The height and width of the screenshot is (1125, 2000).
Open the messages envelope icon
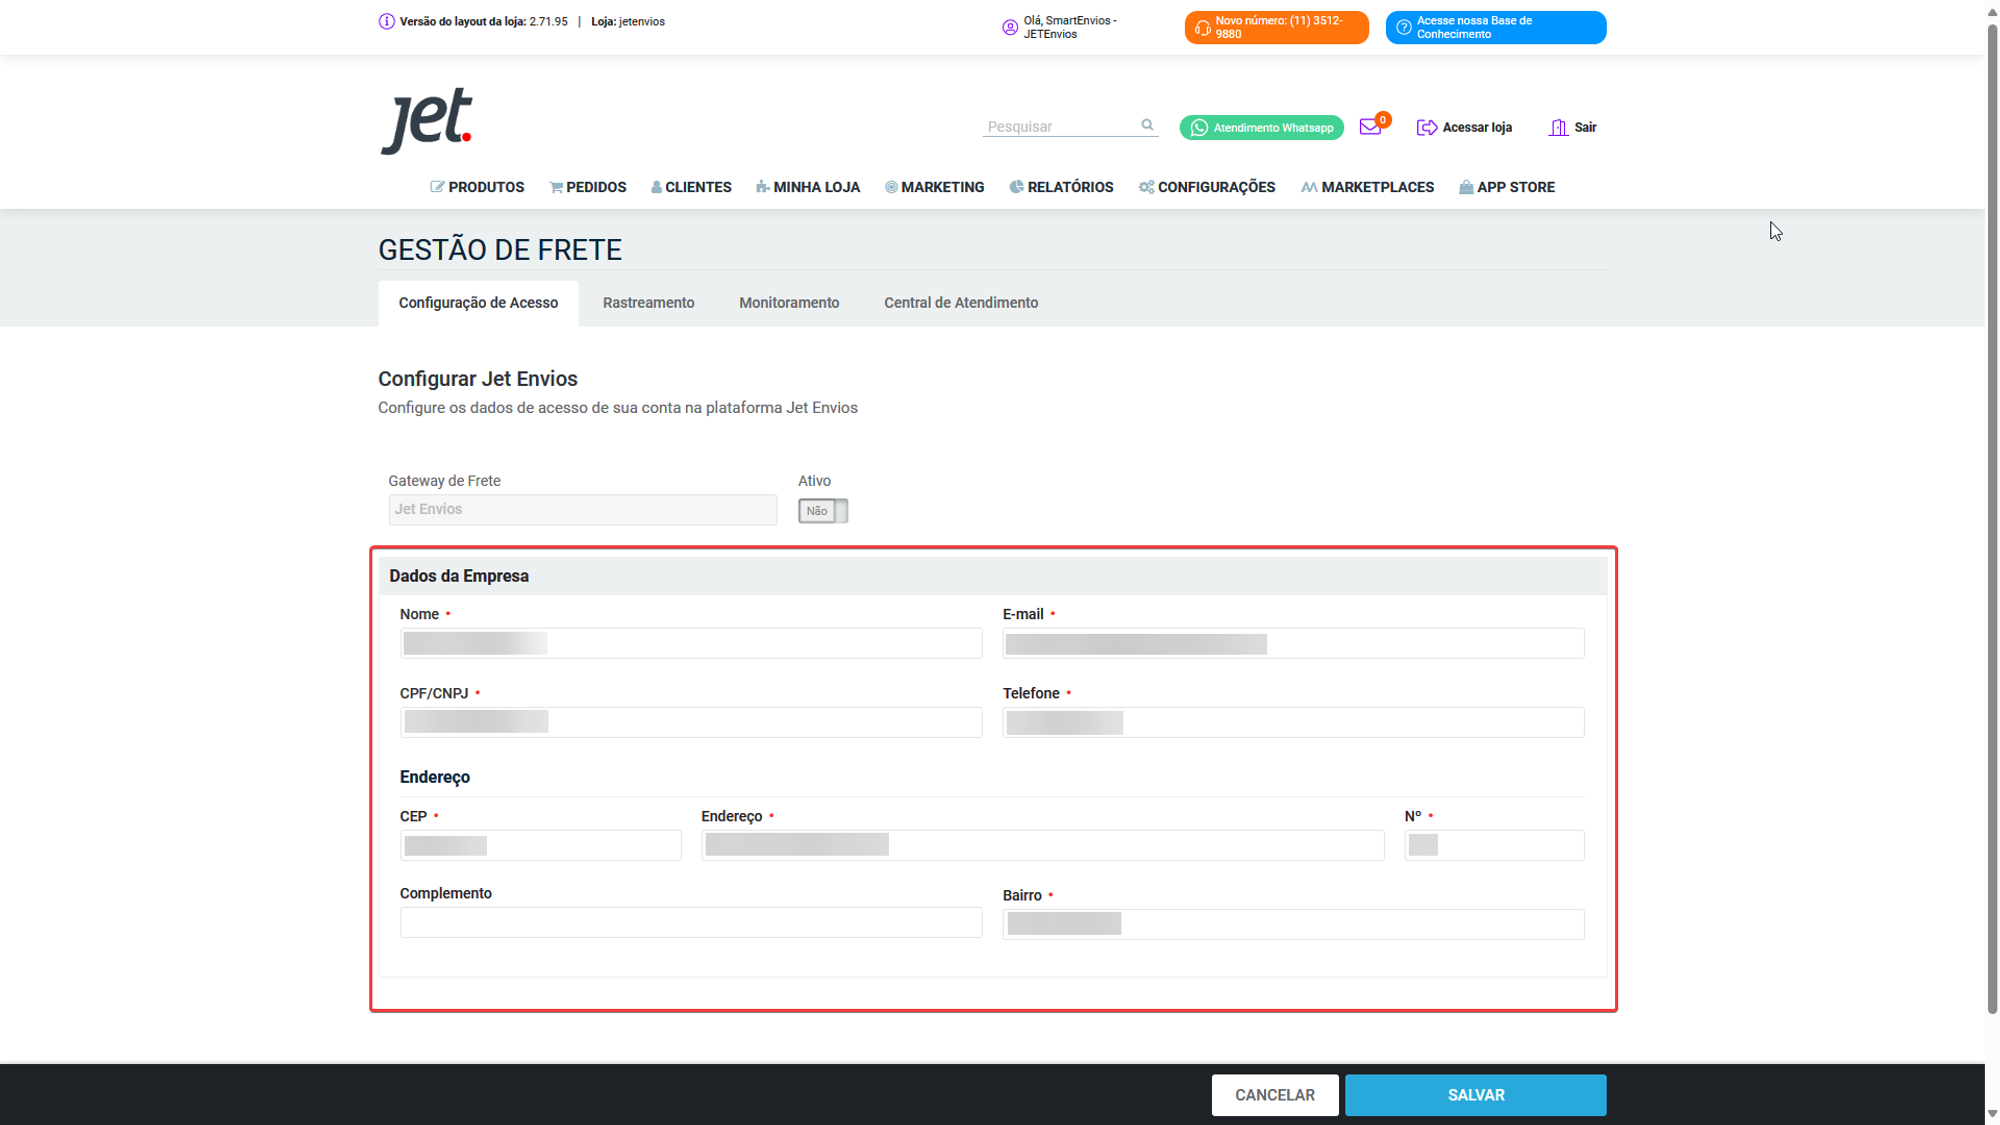(1370, 127)
